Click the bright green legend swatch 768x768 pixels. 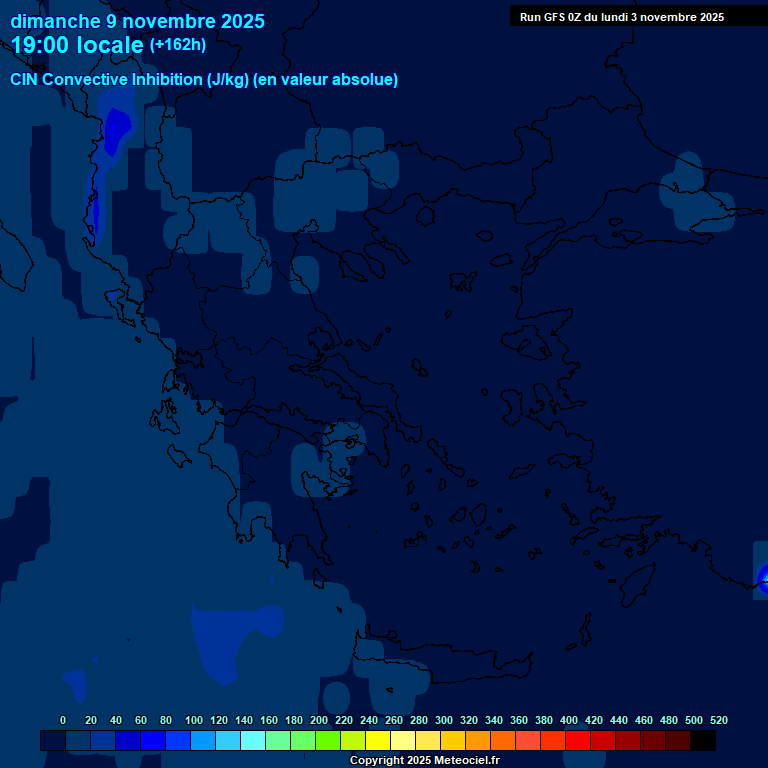click(x=328, y=741)
